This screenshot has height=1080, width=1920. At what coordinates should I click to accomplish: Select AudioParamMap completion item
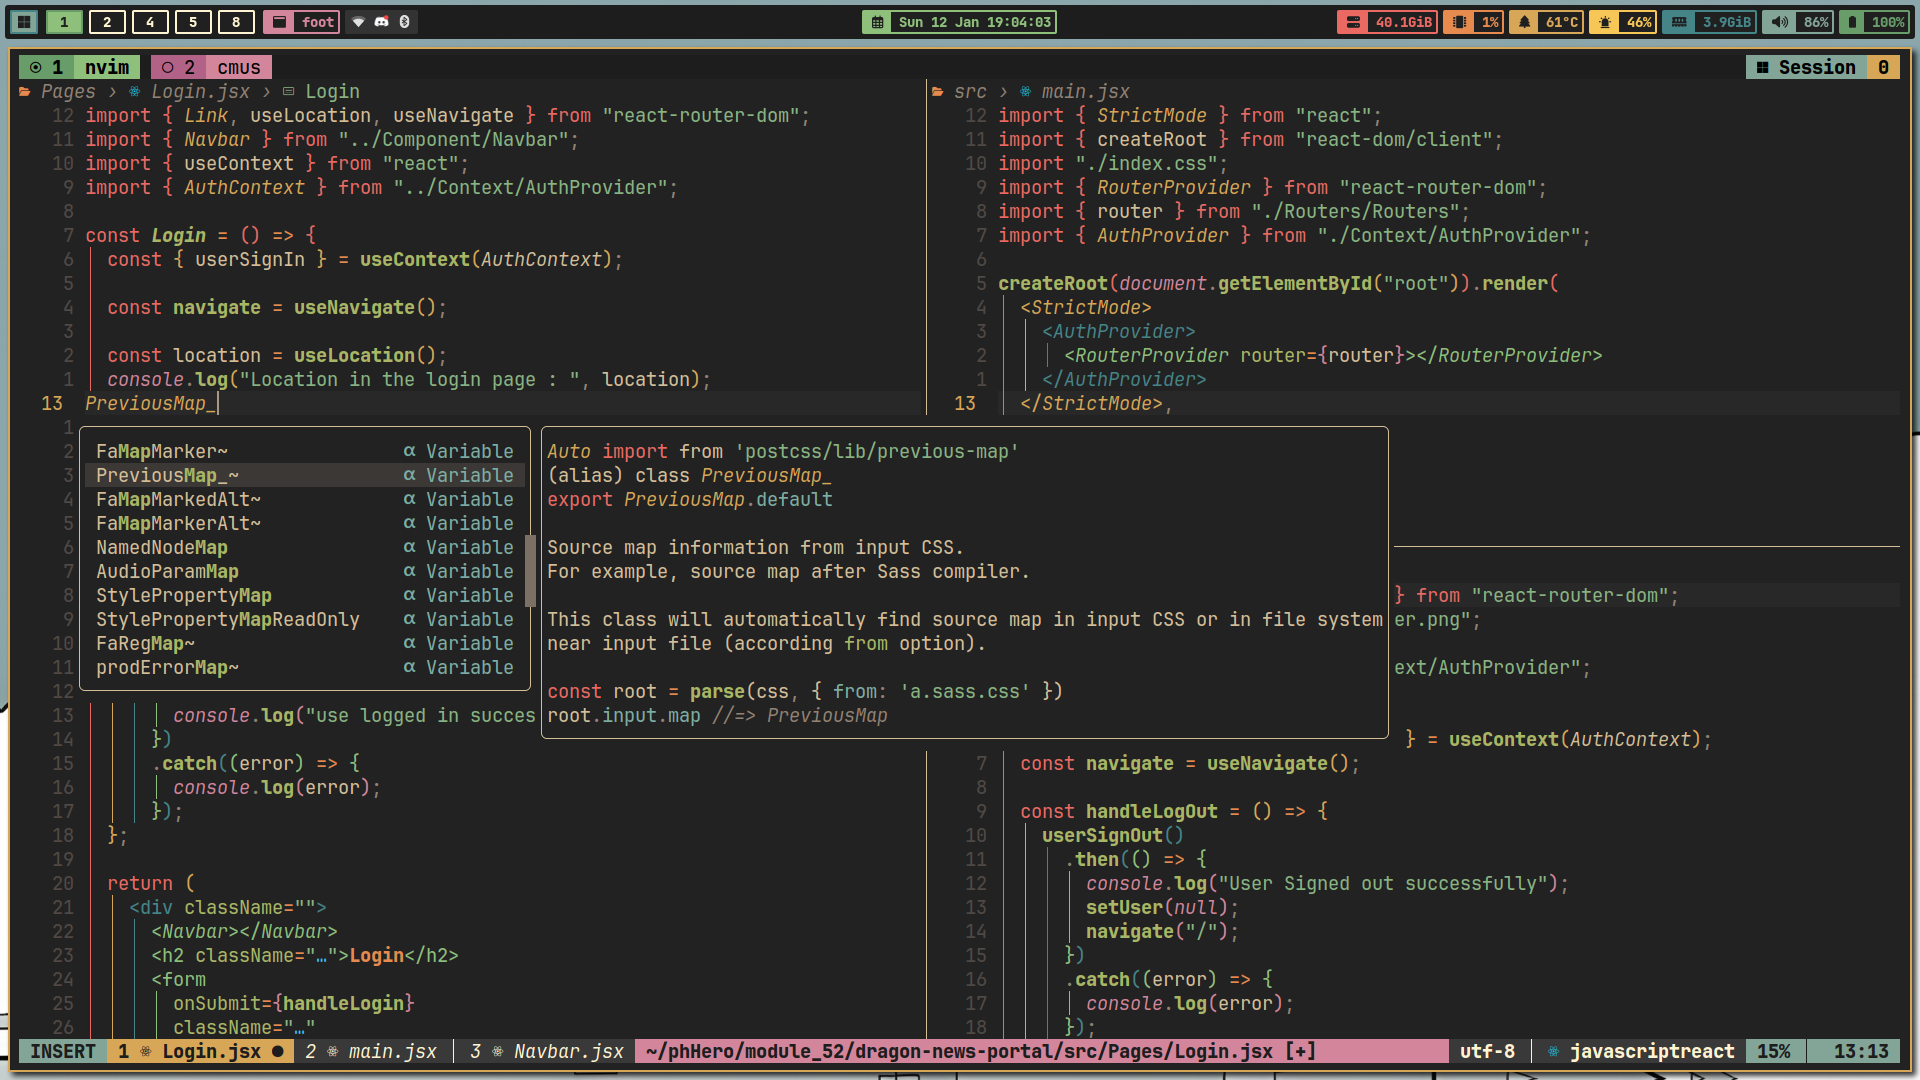click(305, 572)
